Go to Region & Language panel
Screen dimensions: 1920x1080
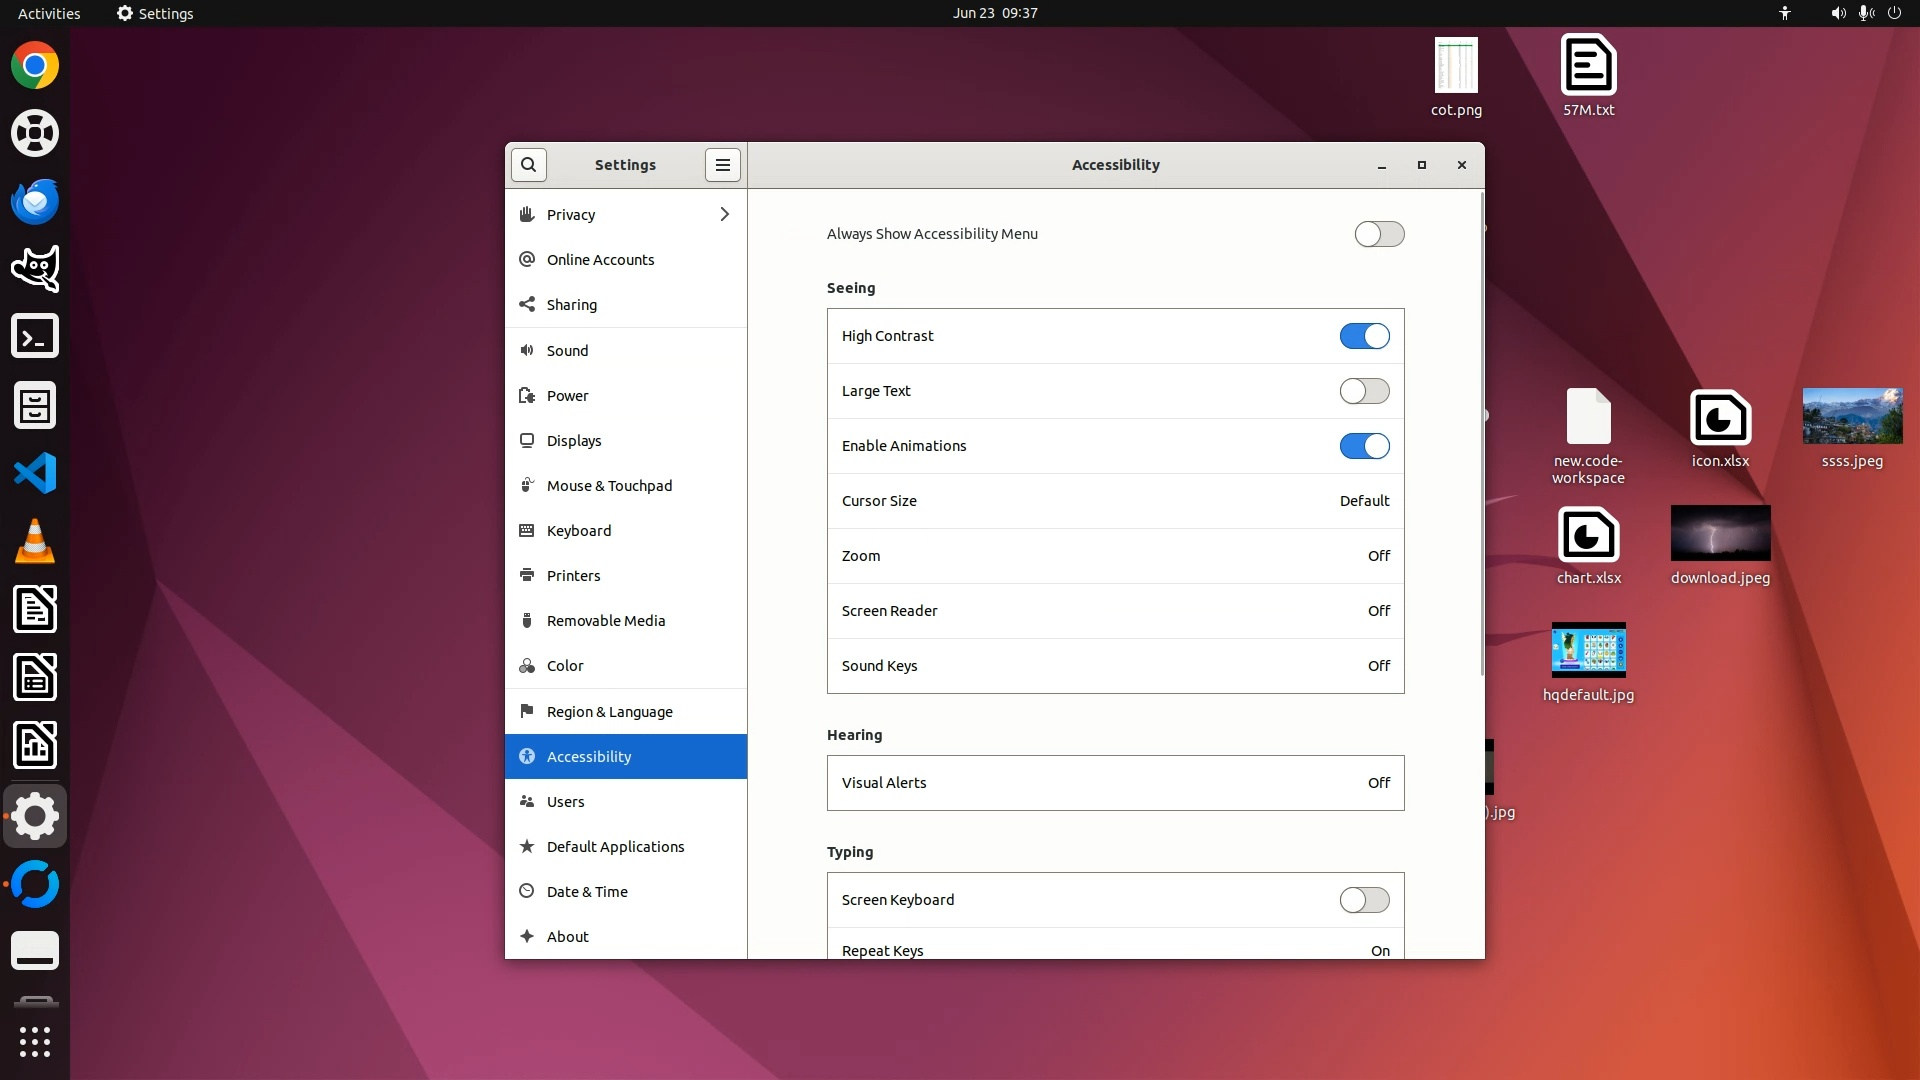tap(609, 711)
